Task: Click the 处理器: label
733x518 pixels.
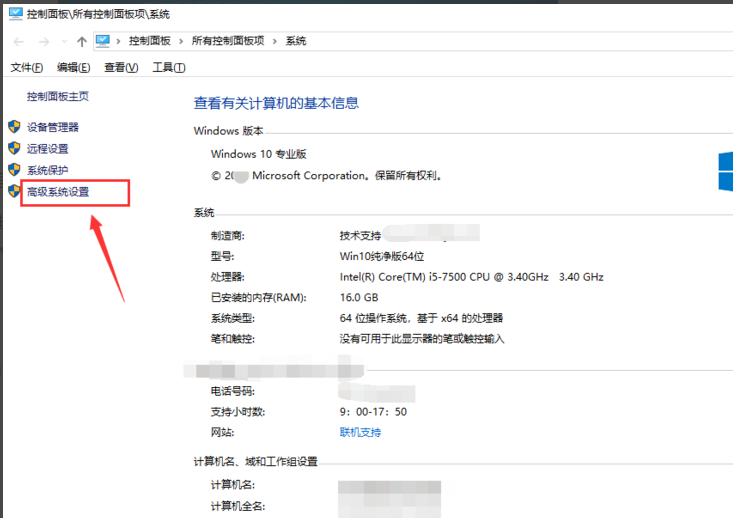Action: click(x=228, y=277)
